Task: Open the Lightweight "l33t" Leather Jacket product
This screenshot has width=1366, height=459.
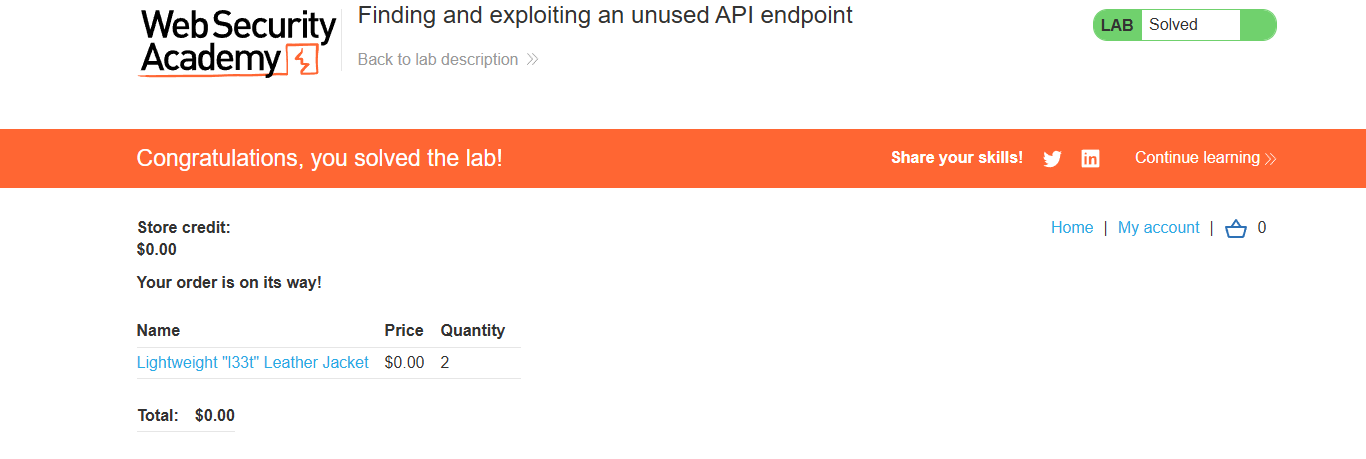Action: click(x=253, y=363)
